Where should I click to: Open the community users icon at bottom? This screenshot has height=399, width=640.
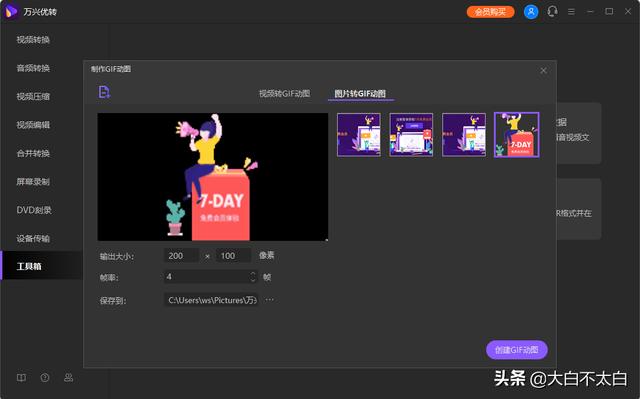(69, 377)
